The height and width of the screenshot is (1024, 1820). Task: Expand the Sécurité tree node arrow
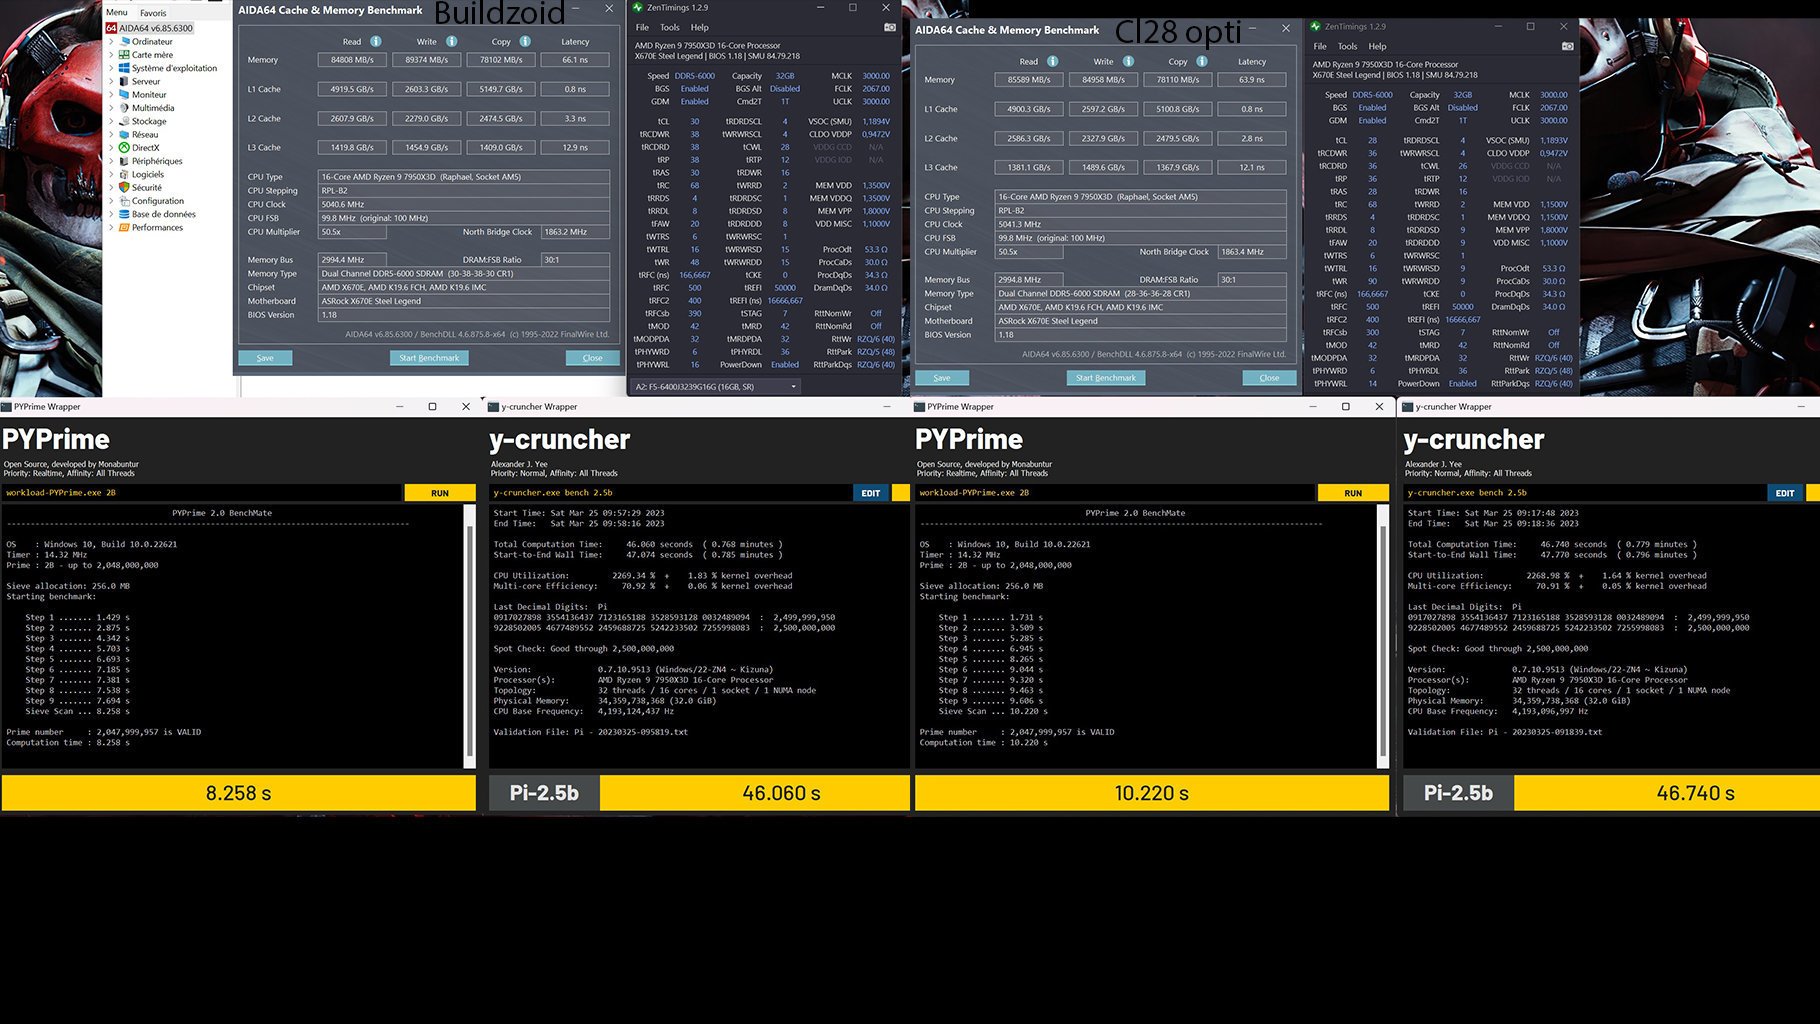point(111,187)
